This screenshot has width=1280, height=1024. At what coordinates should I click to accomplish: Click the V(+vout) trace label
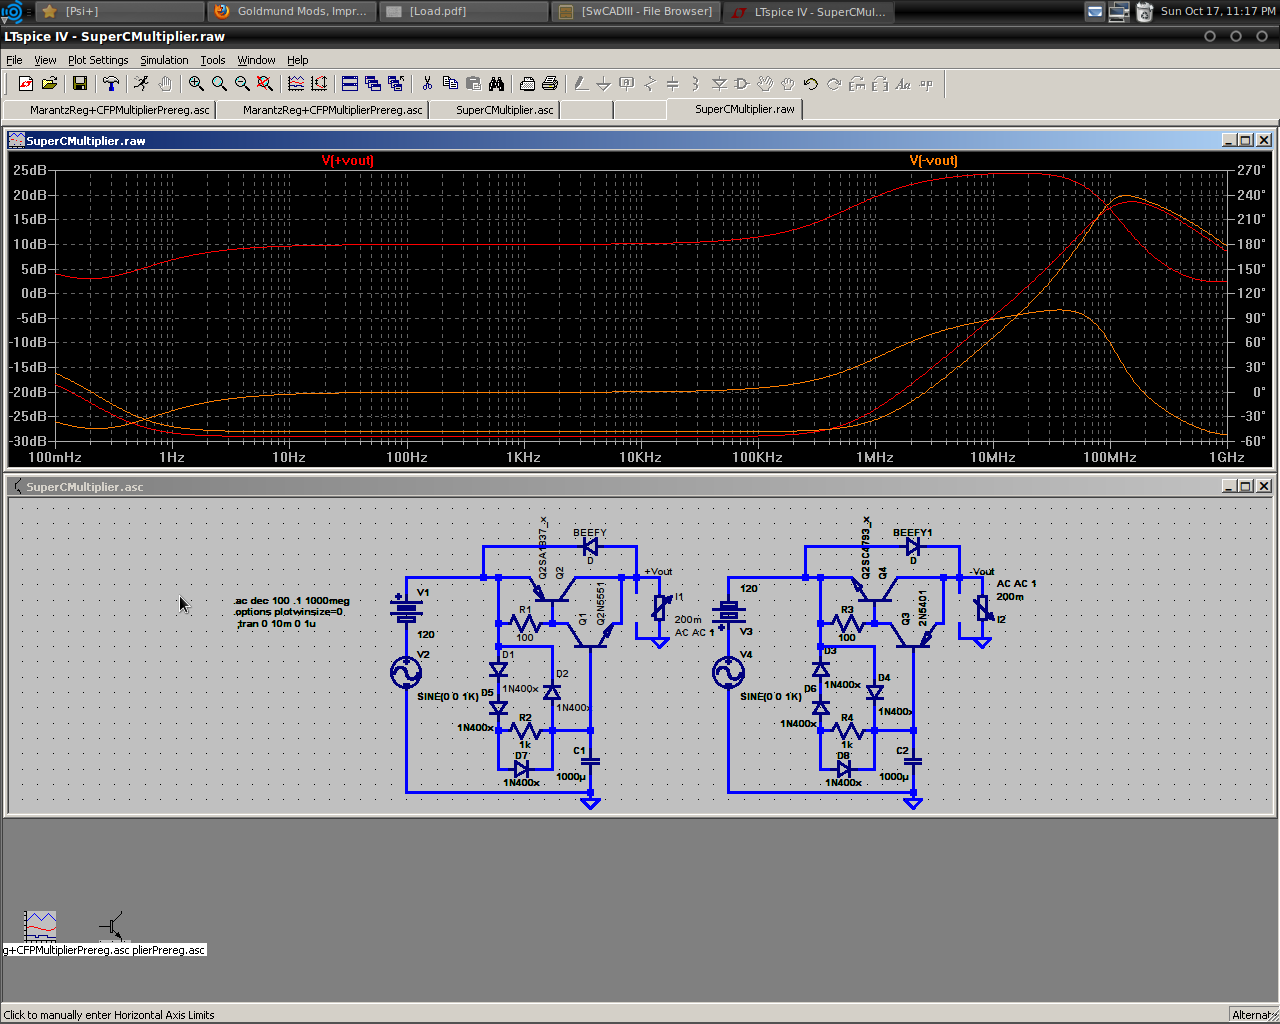pos(348,160)
